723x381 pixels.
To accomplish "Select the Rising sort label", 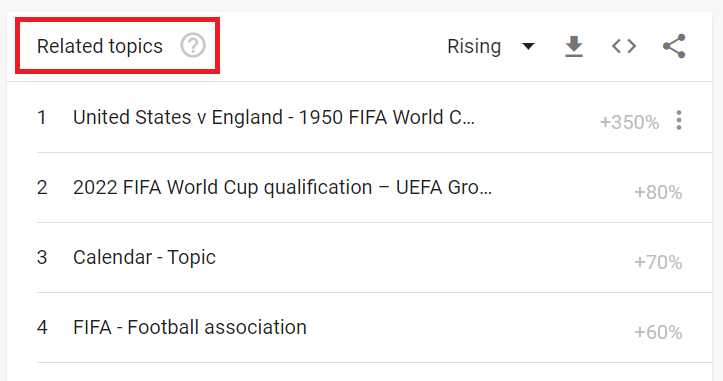I will 474,46.
